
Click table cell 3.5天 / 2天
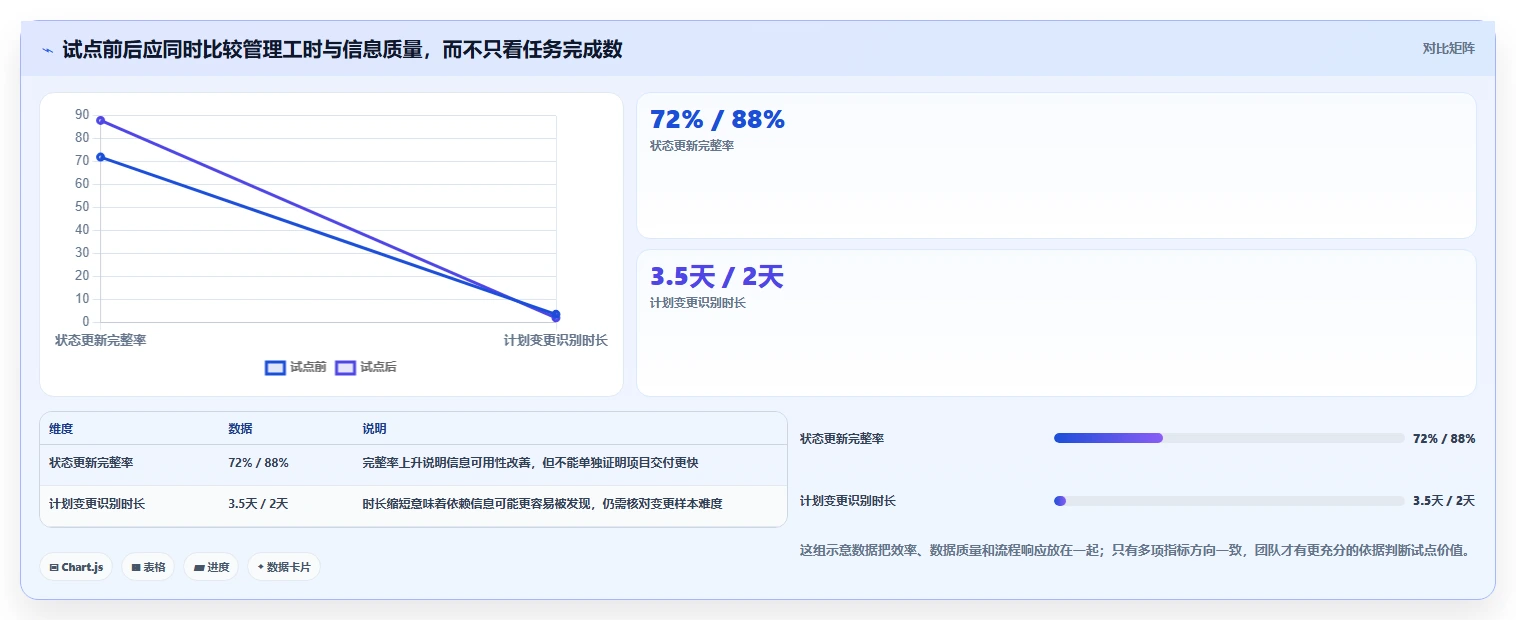[x=258, y=504]
